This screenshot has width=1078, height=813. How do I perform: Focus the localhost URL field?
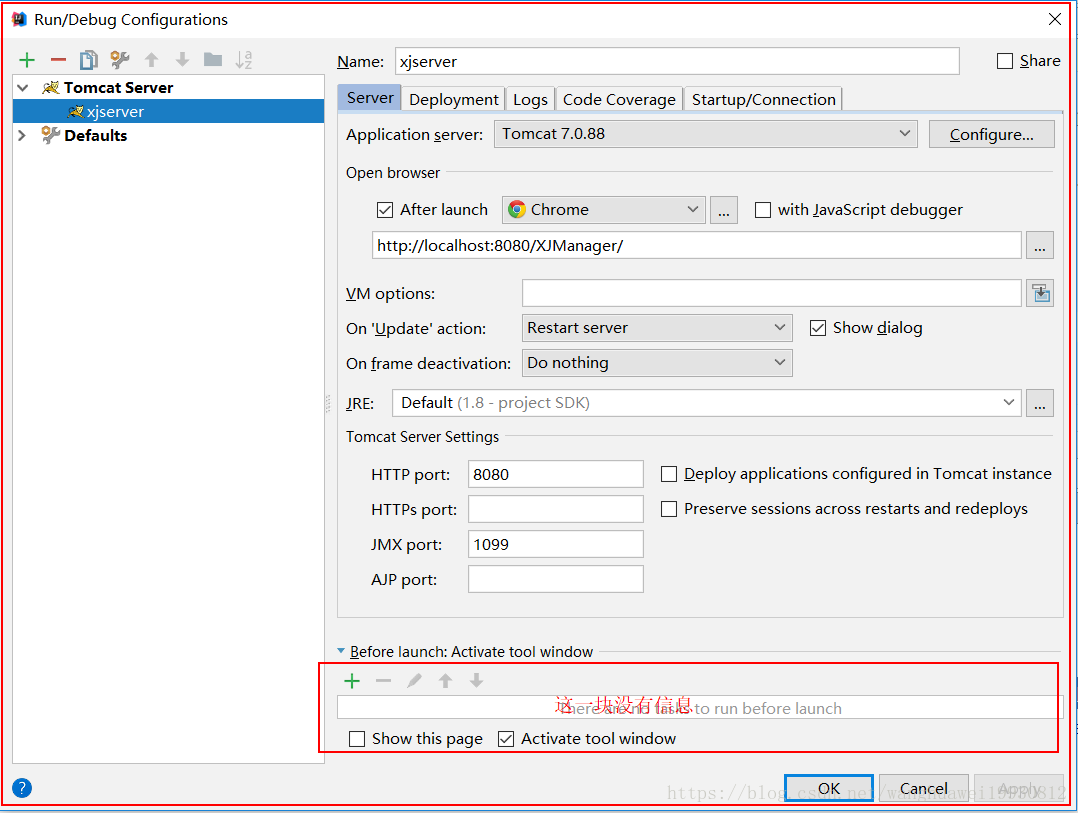pyautogui.click(x=696, y=245)
